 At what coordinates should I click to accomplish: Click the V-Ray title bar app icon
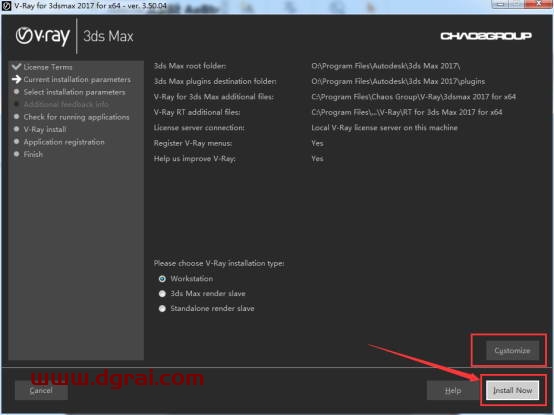pos(6,5)
